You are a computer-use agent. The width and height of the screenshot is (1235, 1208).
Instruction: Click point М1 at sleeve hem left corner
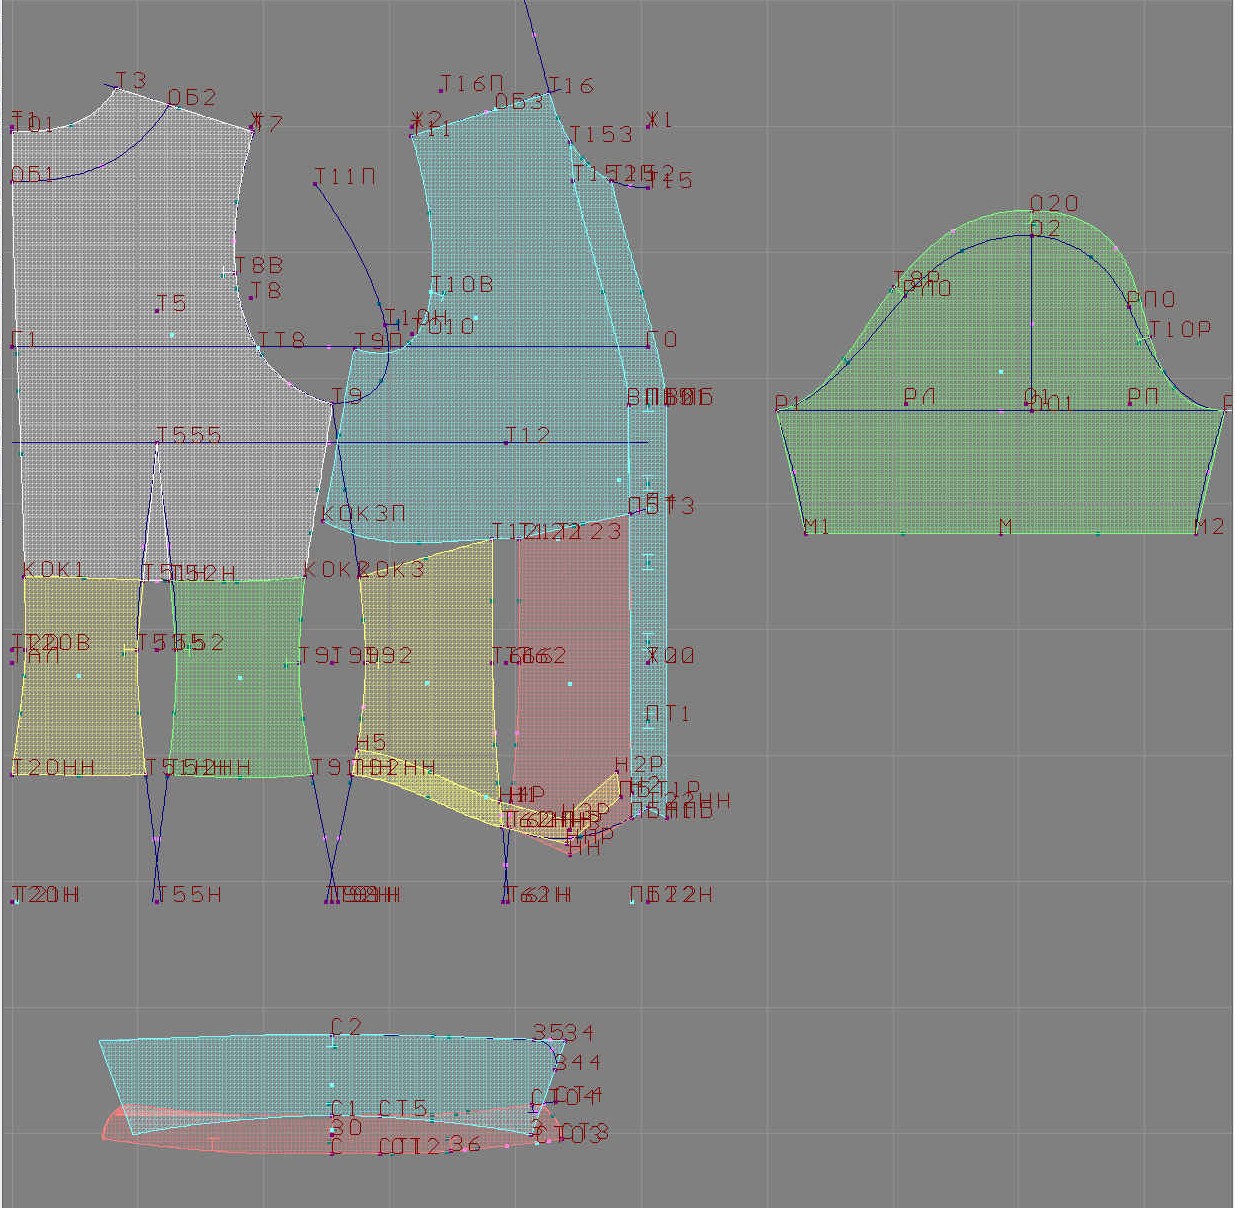click(806, 532)
